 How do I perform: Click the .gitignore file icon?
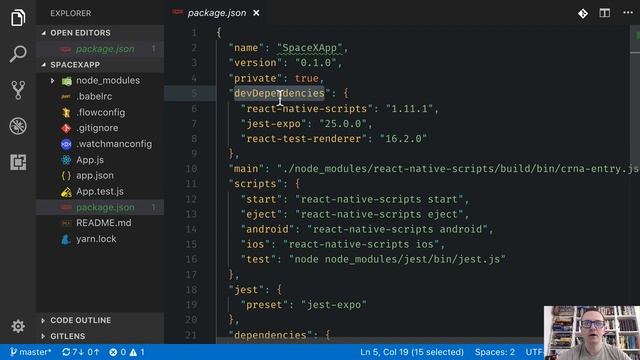[66, 128]
